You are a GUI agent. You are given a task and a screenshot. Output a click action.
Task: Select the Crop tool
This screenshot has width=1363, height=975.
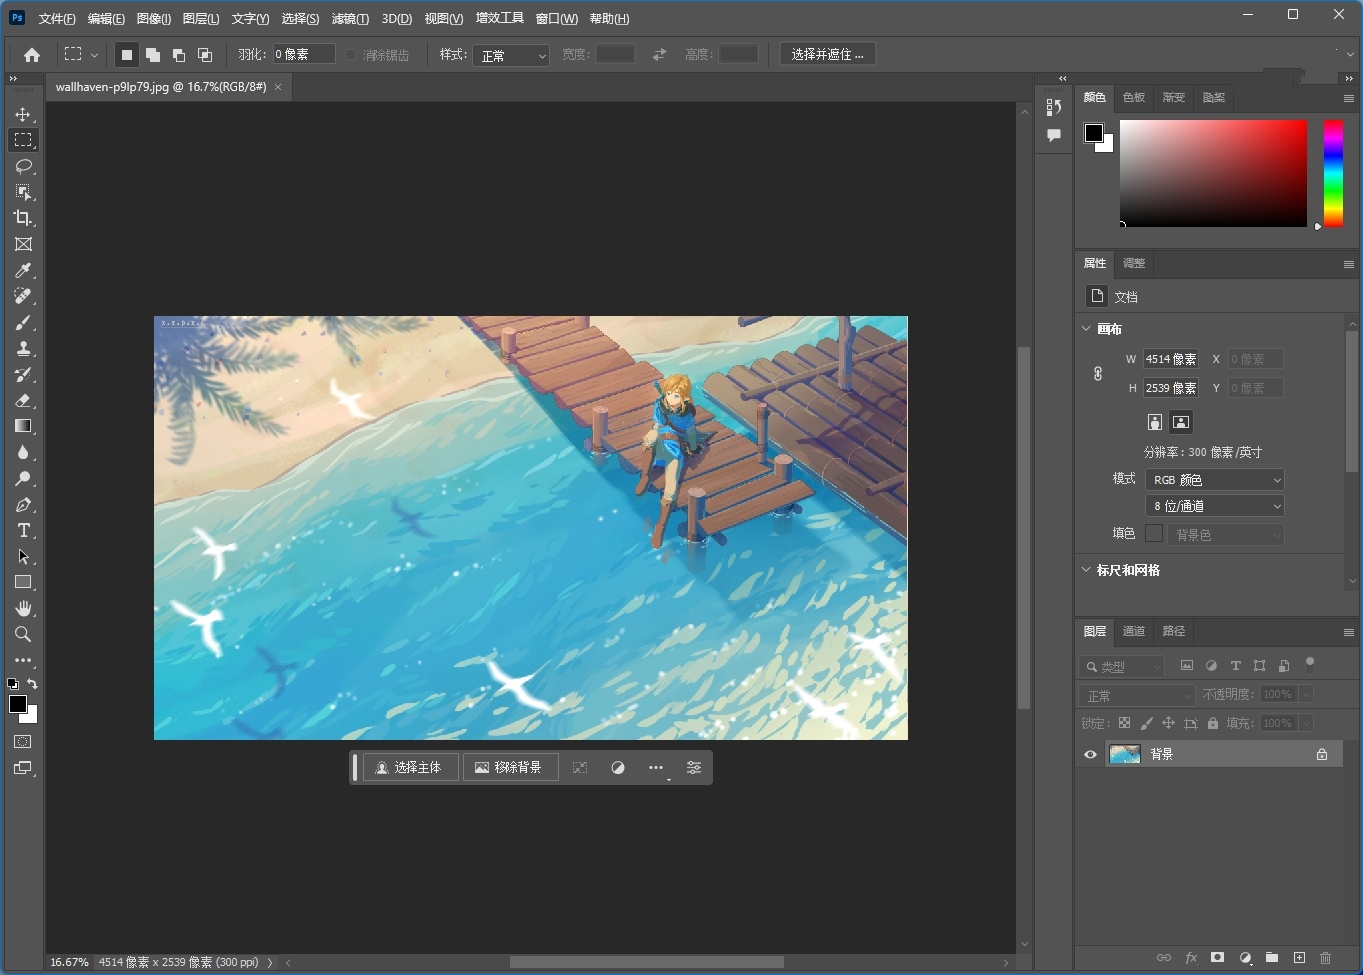(23, 218)
